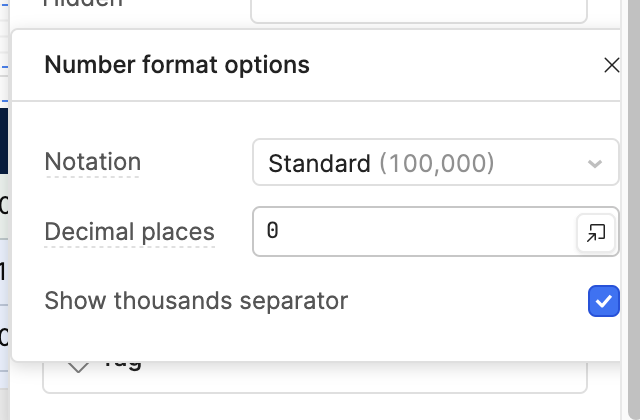
Task: Click the left-edge table cell showing 1
Action: click(x=4, y=270)
